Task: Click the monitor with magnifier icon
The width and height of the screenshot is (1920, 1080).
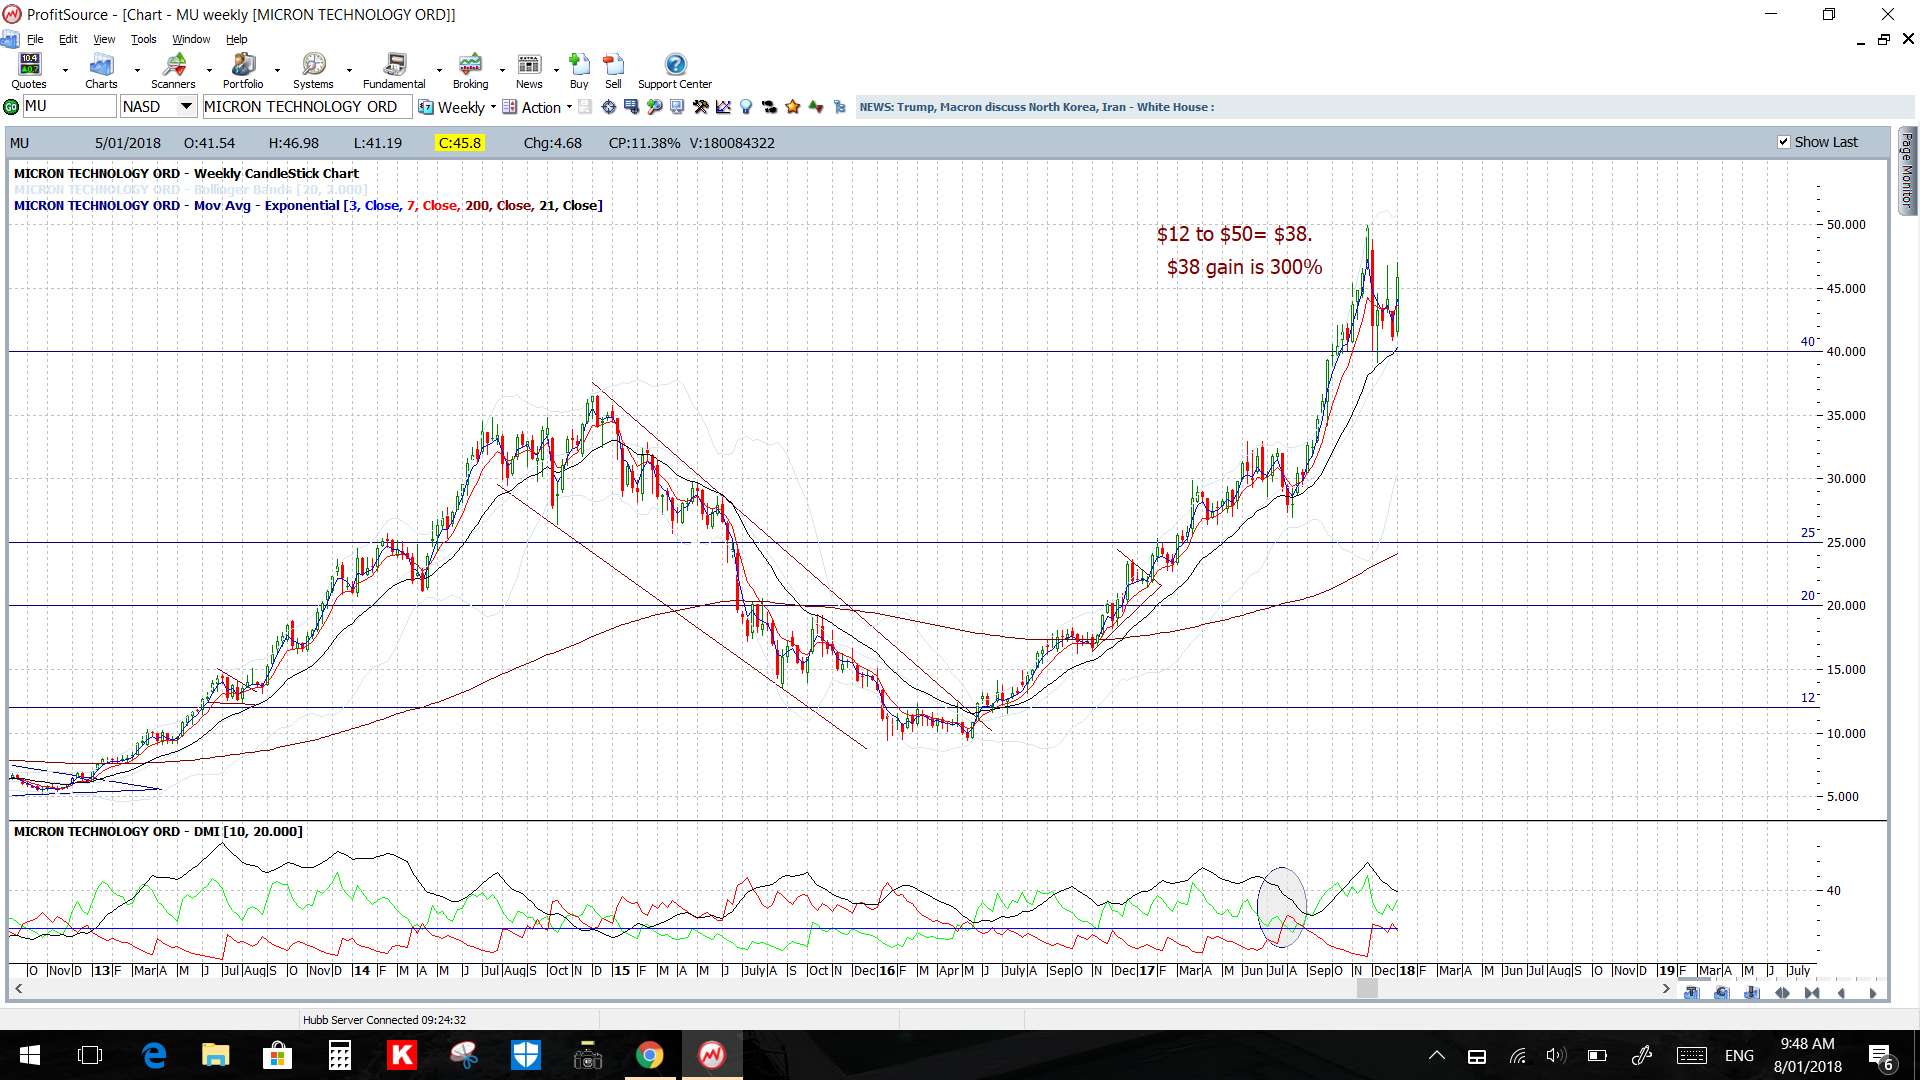Action: pyautogui.click(x=677, y=107)
